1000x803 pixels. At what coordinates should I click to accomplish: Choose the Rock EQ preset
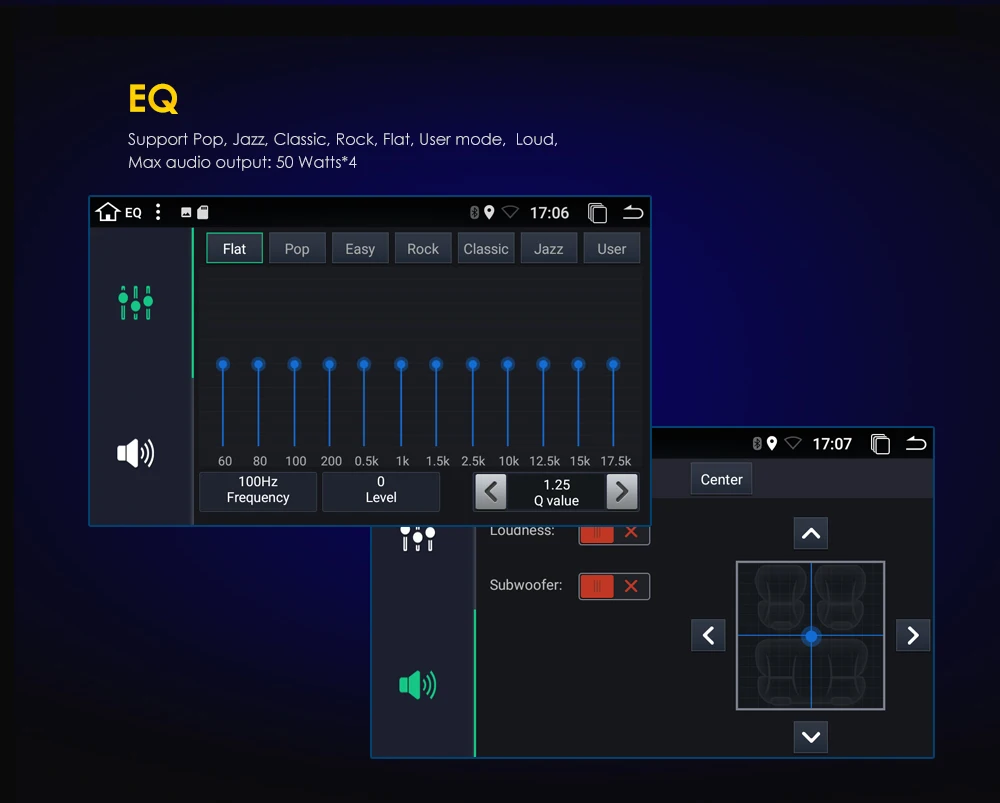(423, 248)
